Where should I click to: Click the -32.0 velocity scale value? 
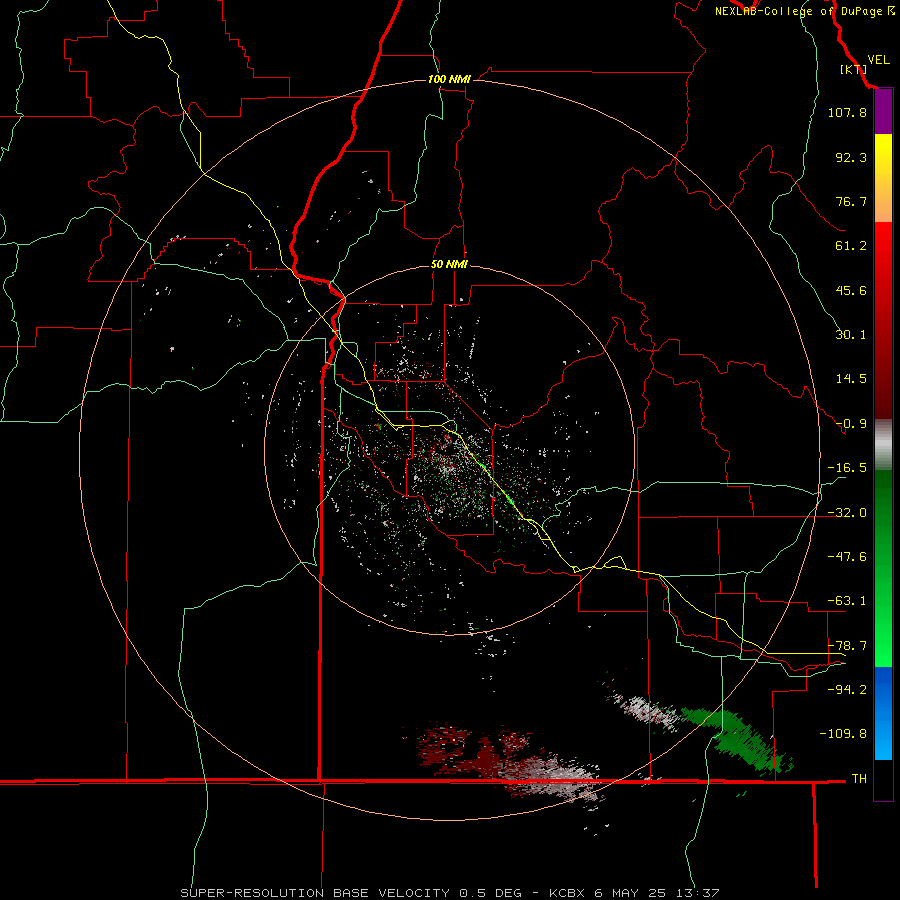click(847, 513)
